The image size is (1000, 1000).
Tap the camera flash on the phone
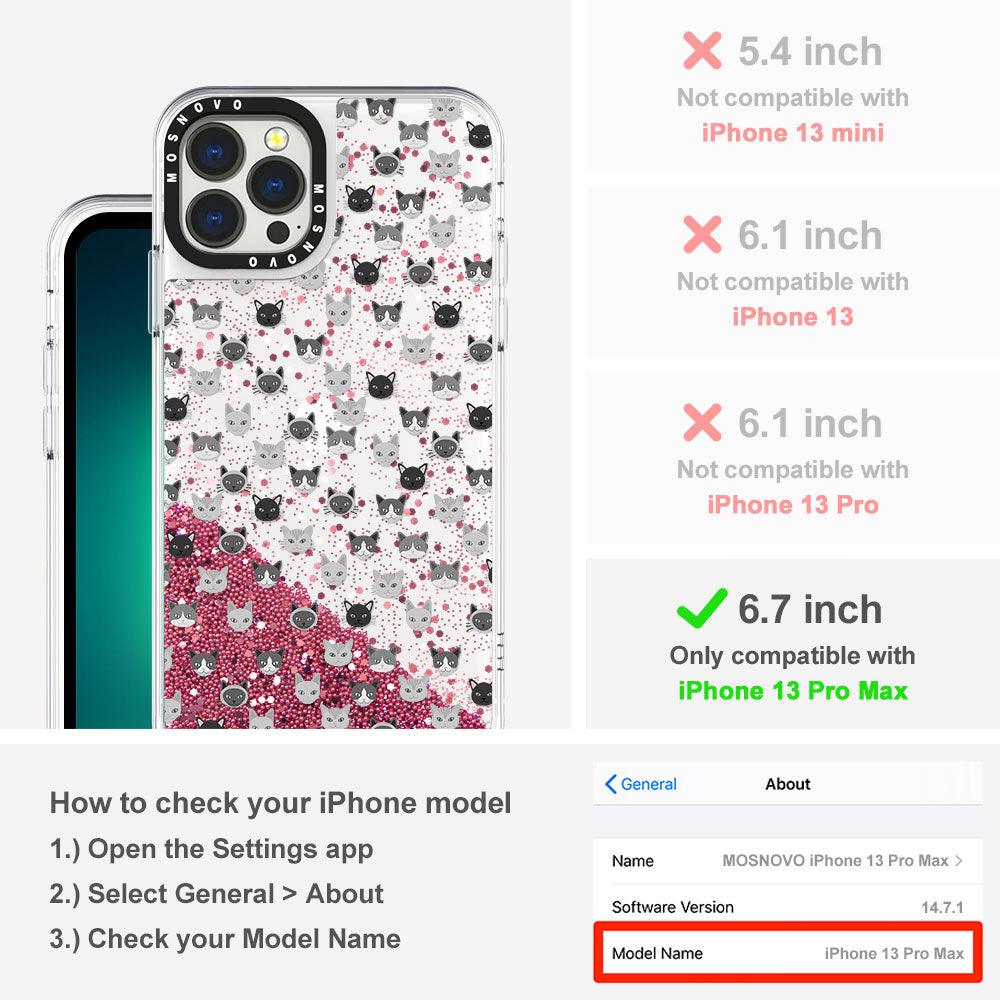click(276, 138)
